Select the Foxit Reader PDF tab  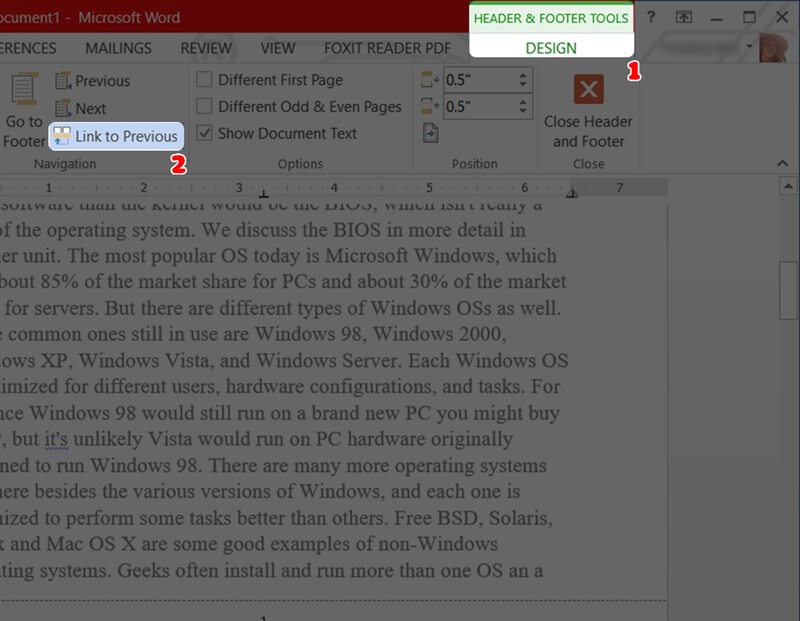coord(386,48)
